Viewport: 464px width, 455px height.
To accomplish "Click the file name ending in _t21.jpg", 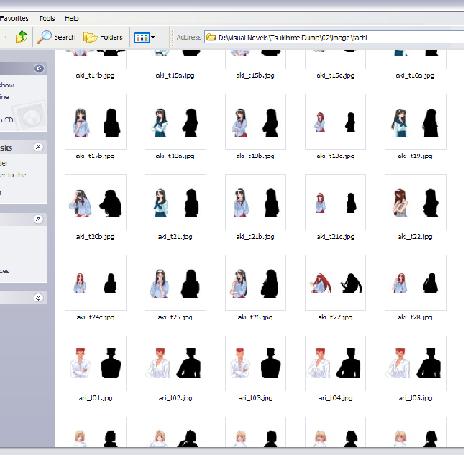I will click(175, 236).
